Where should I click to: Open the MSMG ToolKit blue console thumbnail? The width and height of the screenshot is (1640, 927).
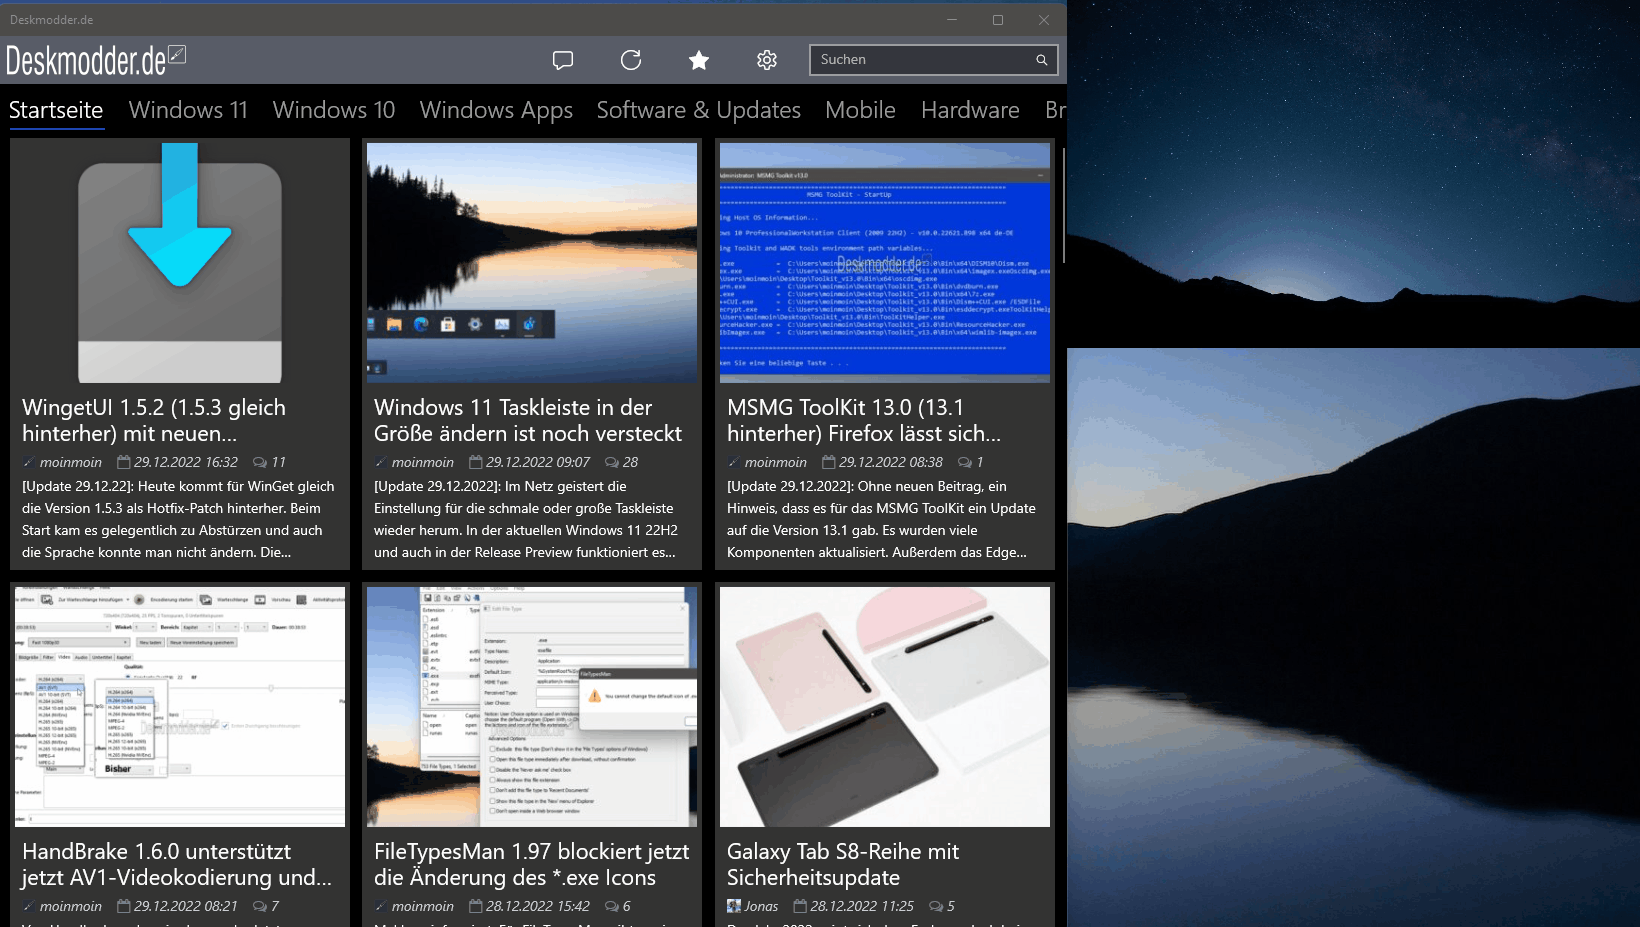pos(885,263)
